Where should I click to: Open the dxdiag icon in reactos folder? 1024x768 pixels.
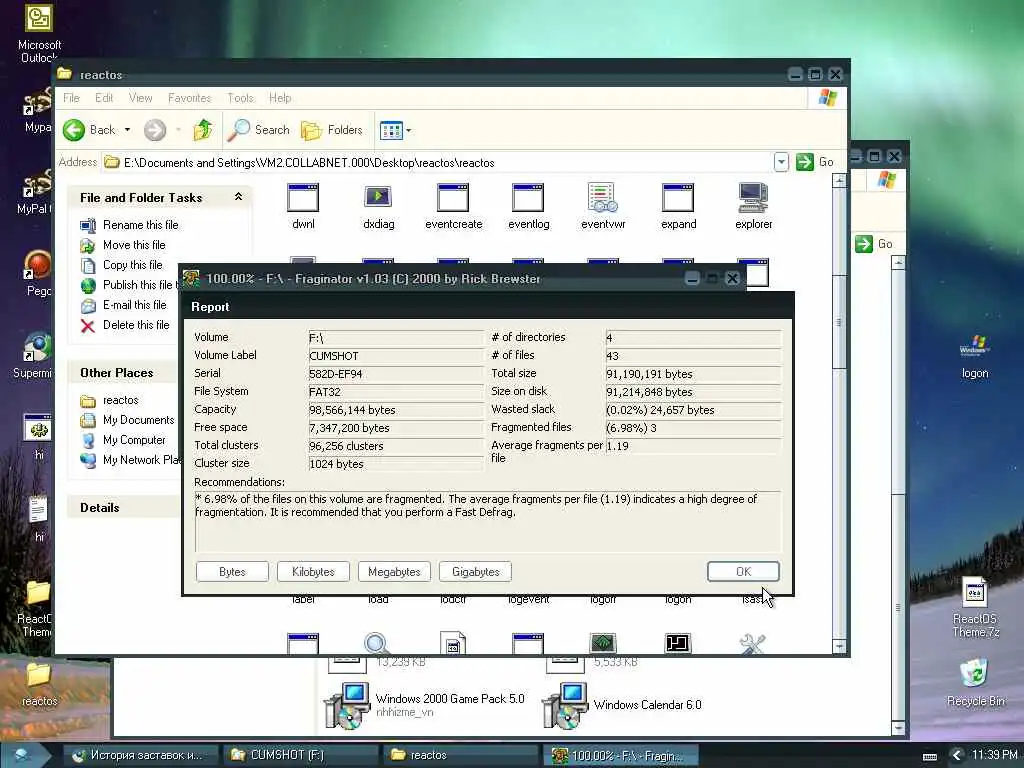(x=378, y=198)
